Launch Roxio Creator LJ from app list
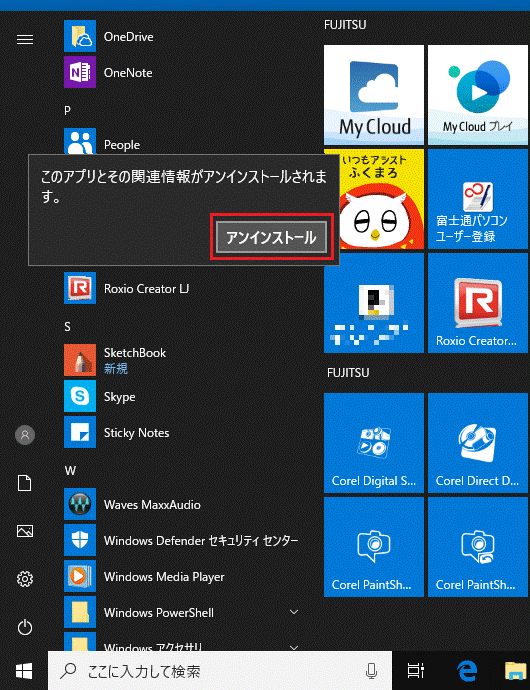Viewport: 530px width, 690px height. tap(80, 288)
